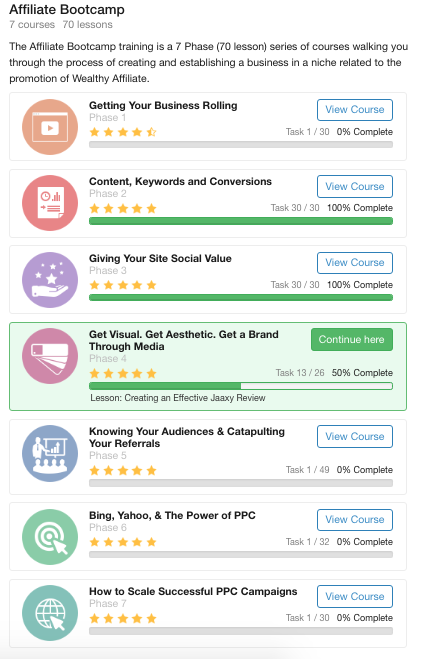
Task: Open the lesson Creating an Effective Jaaxy Review
Action: coord(178,398)
